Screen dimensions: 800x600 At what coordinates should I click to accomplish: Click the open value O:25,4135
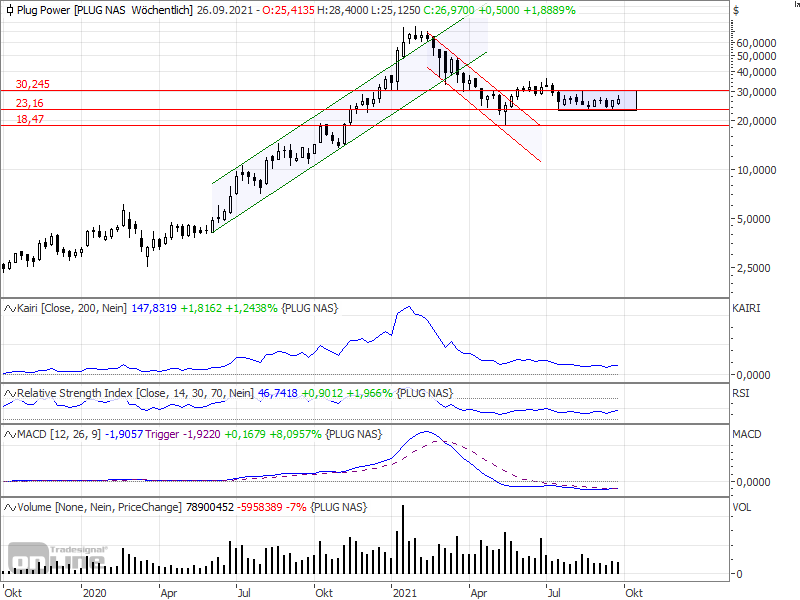[x=288, y=10]
